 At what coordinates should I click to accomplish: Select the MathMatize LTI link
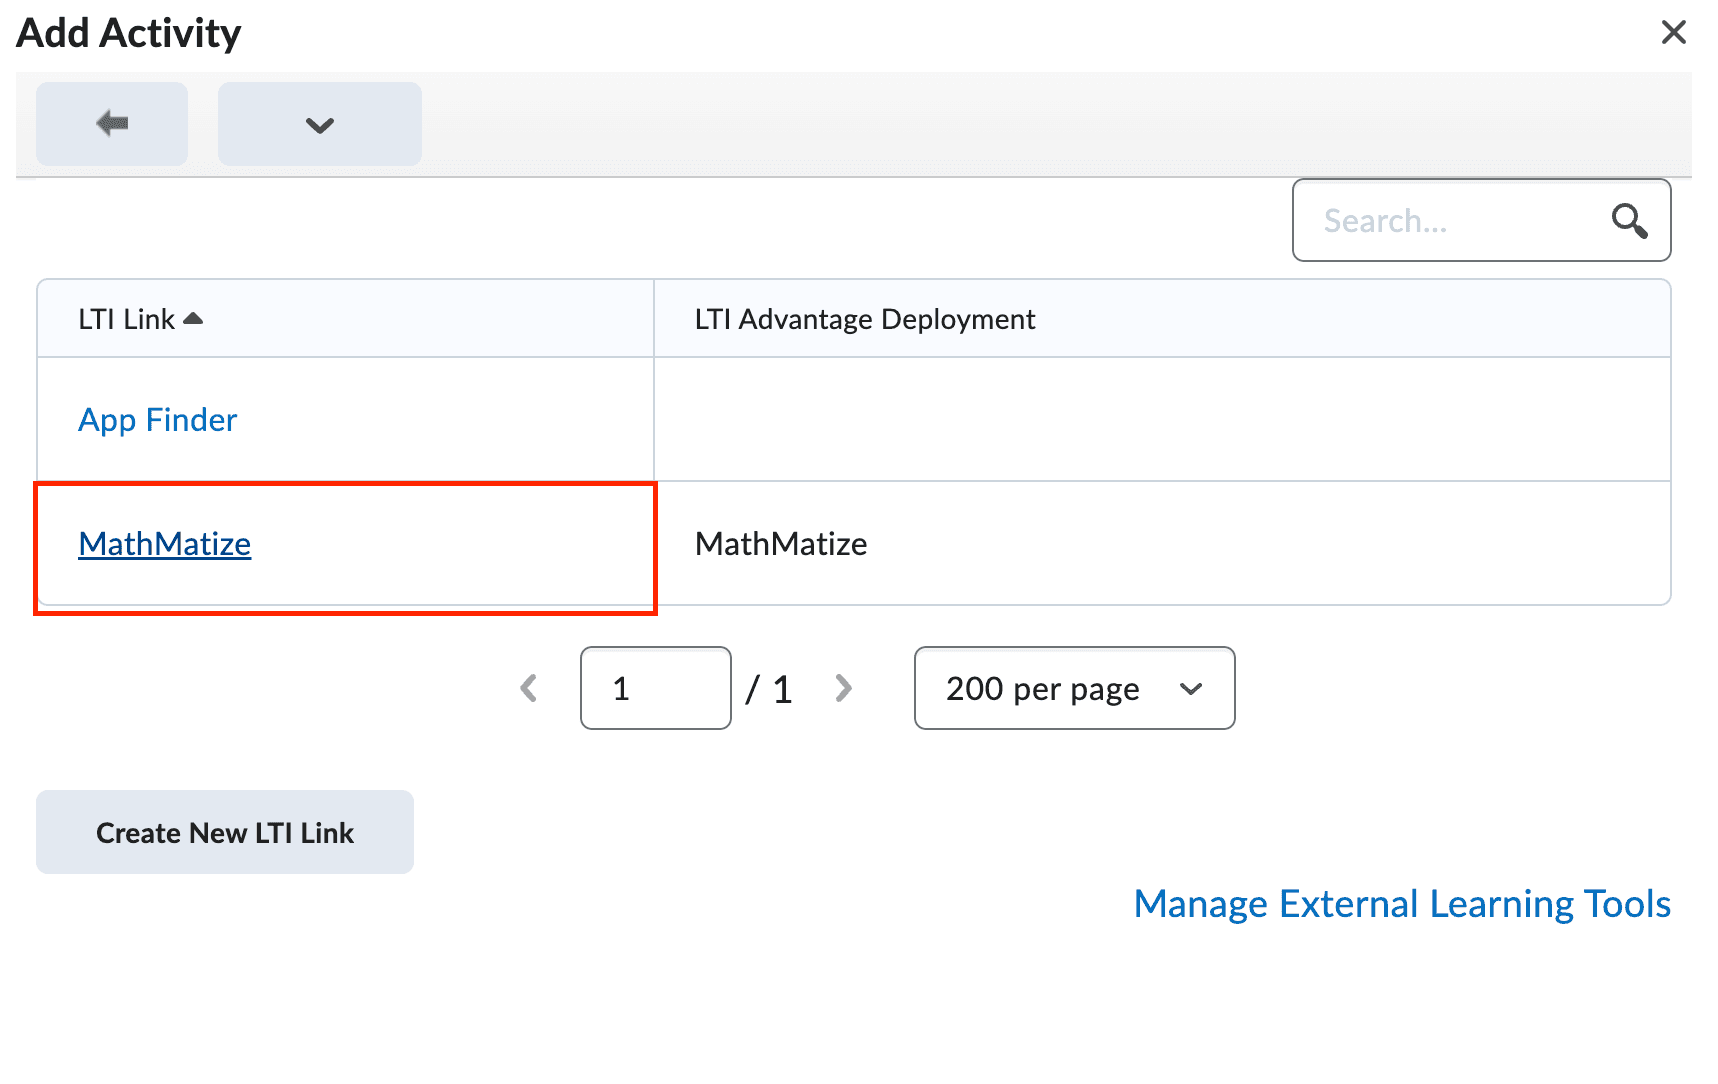[165, 544]
